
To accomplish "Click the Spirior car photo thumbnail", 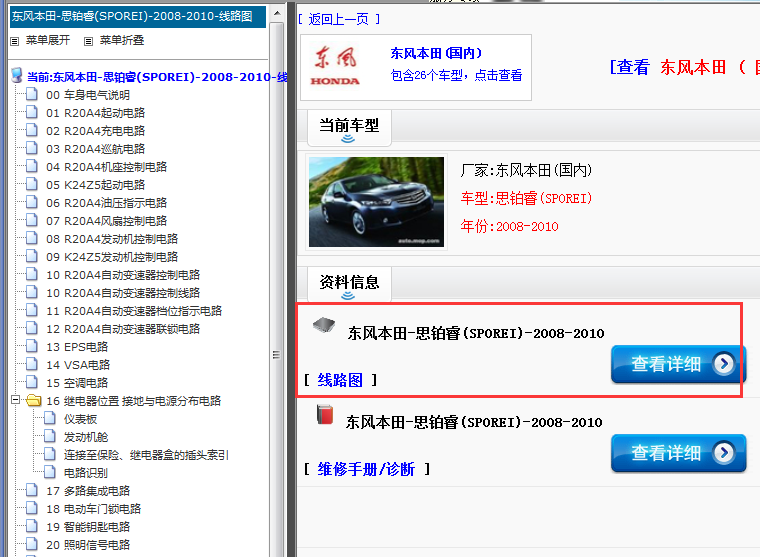I will (x=376, y=202).
